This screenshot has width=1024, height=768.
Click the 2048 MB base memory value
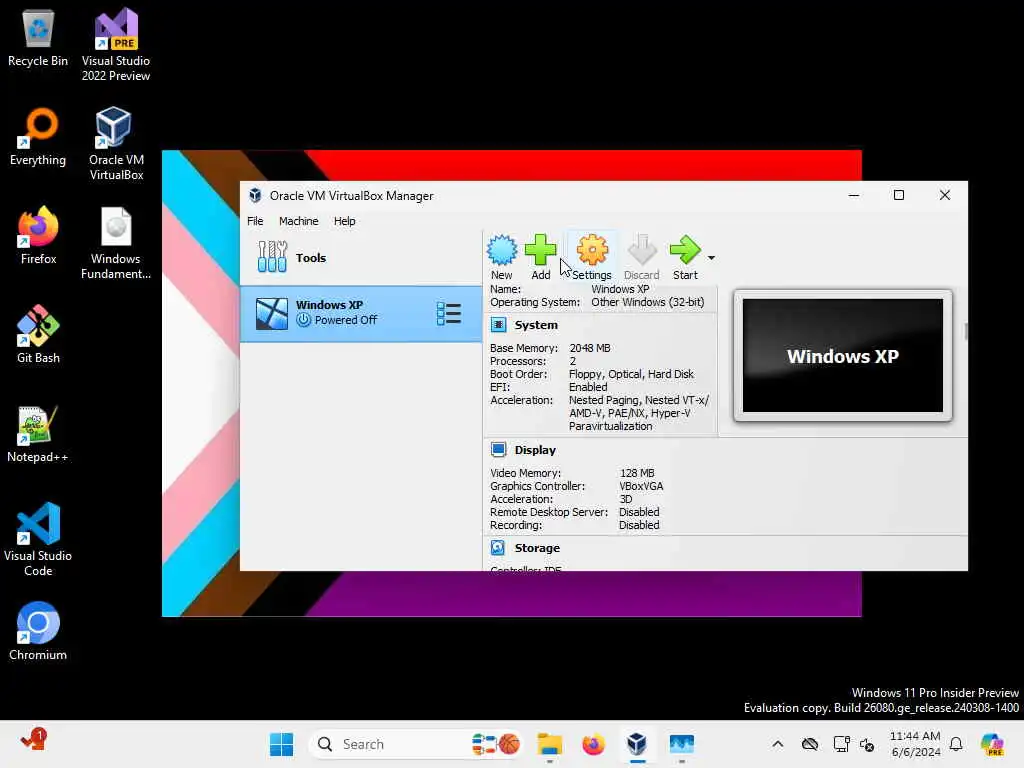(590, 348)
